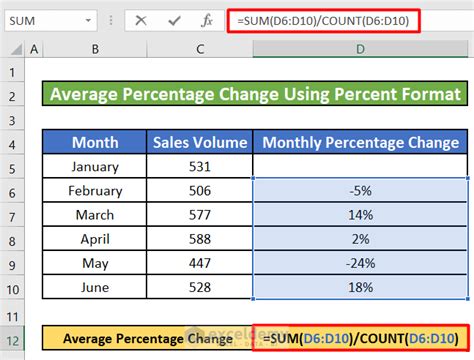The image size is (474, 360).
Task: Click the April cell
Action: click(x=95, y=239)
